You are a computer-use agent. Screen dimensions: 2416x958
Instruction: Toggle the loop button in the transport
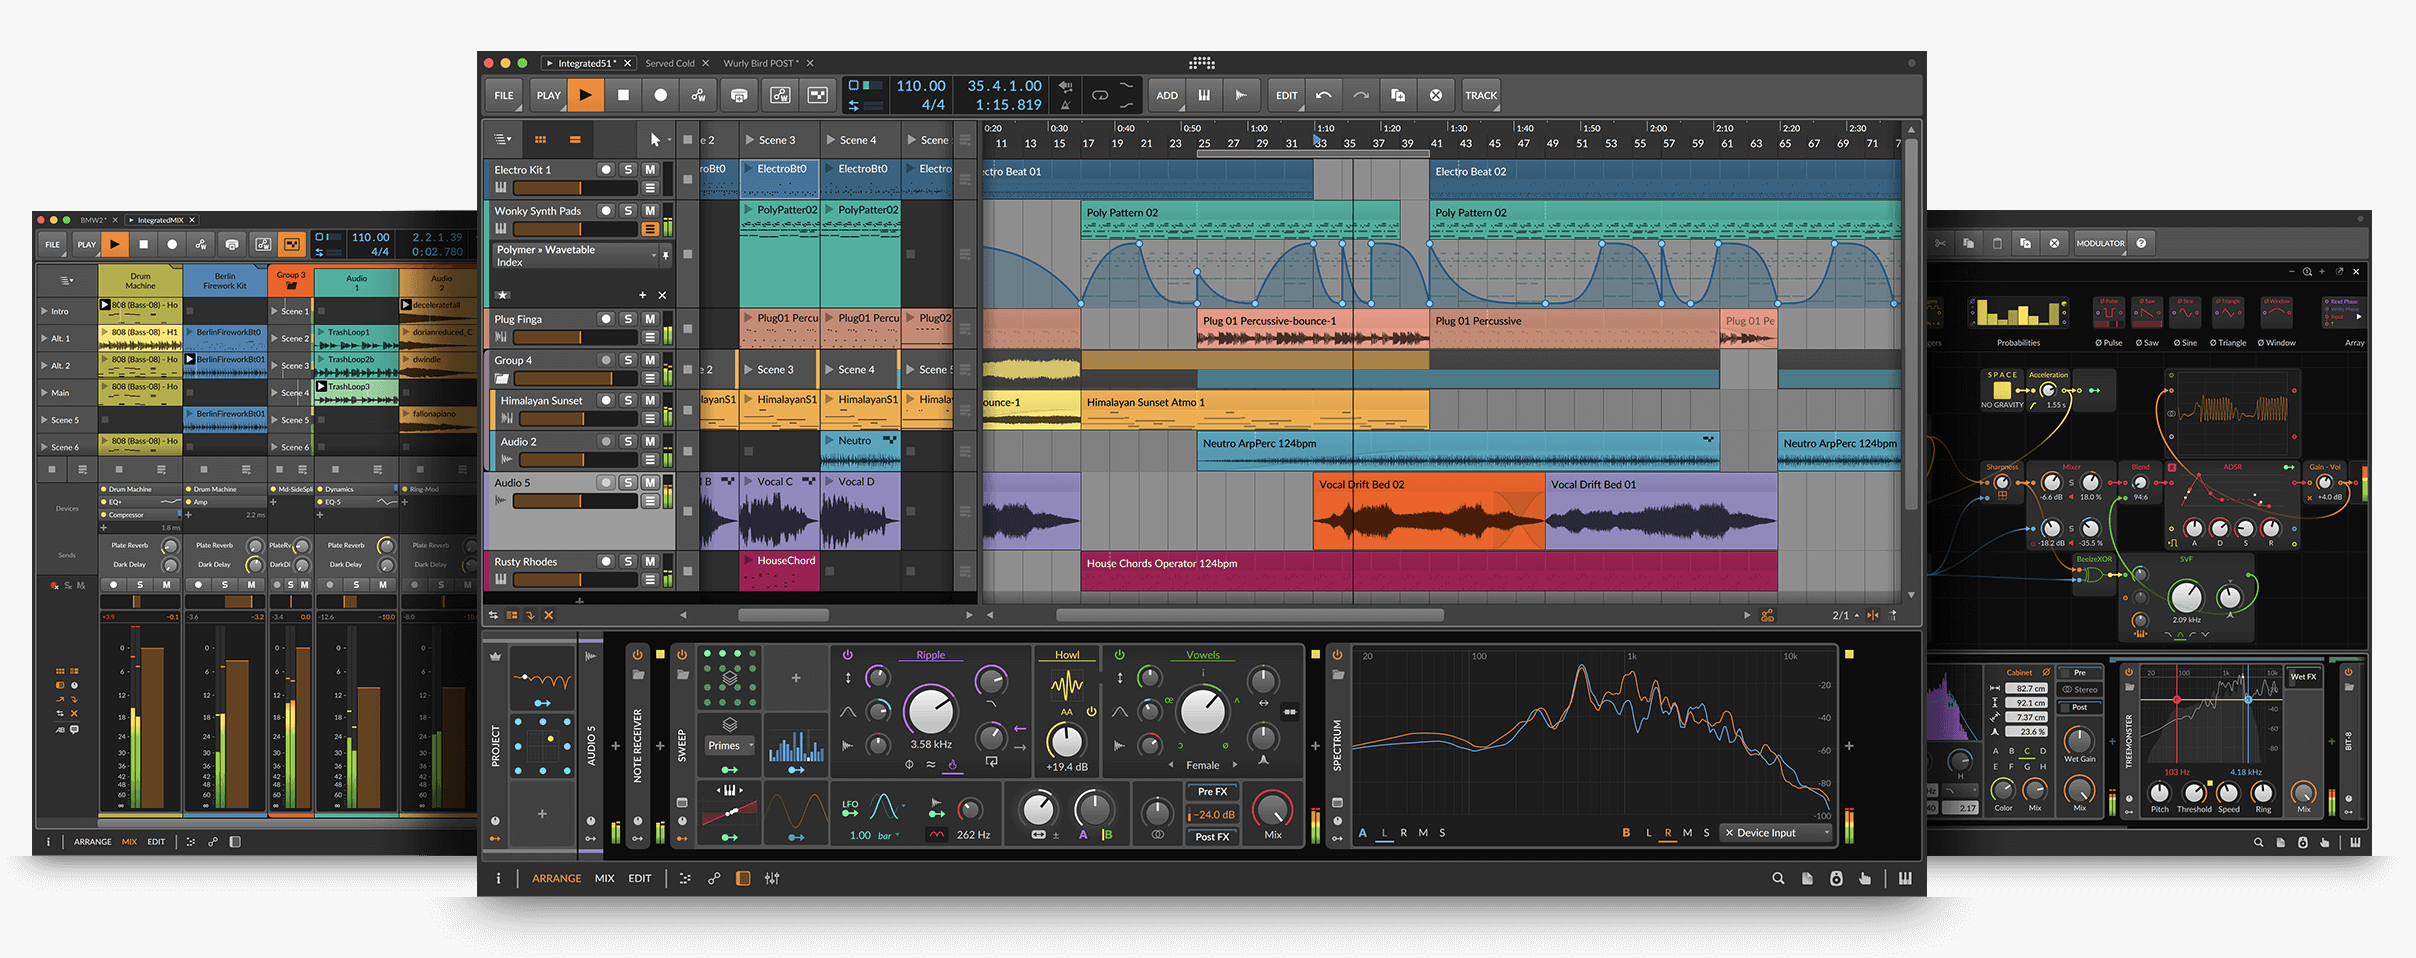pos(1100,96)
